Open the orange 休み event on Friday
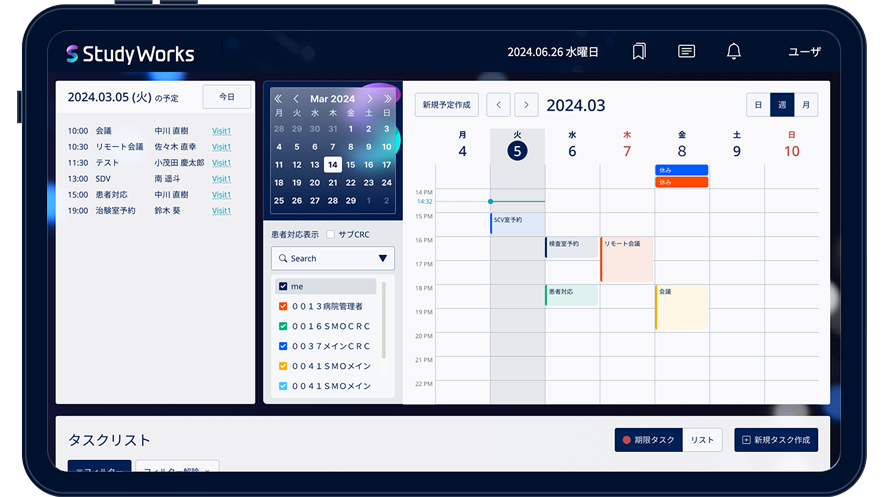 (682, 182)
